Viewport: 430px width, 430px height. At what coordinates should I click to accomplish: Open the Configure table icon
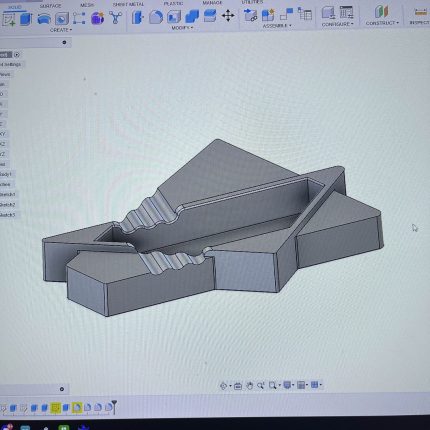[x=347, y=13]
